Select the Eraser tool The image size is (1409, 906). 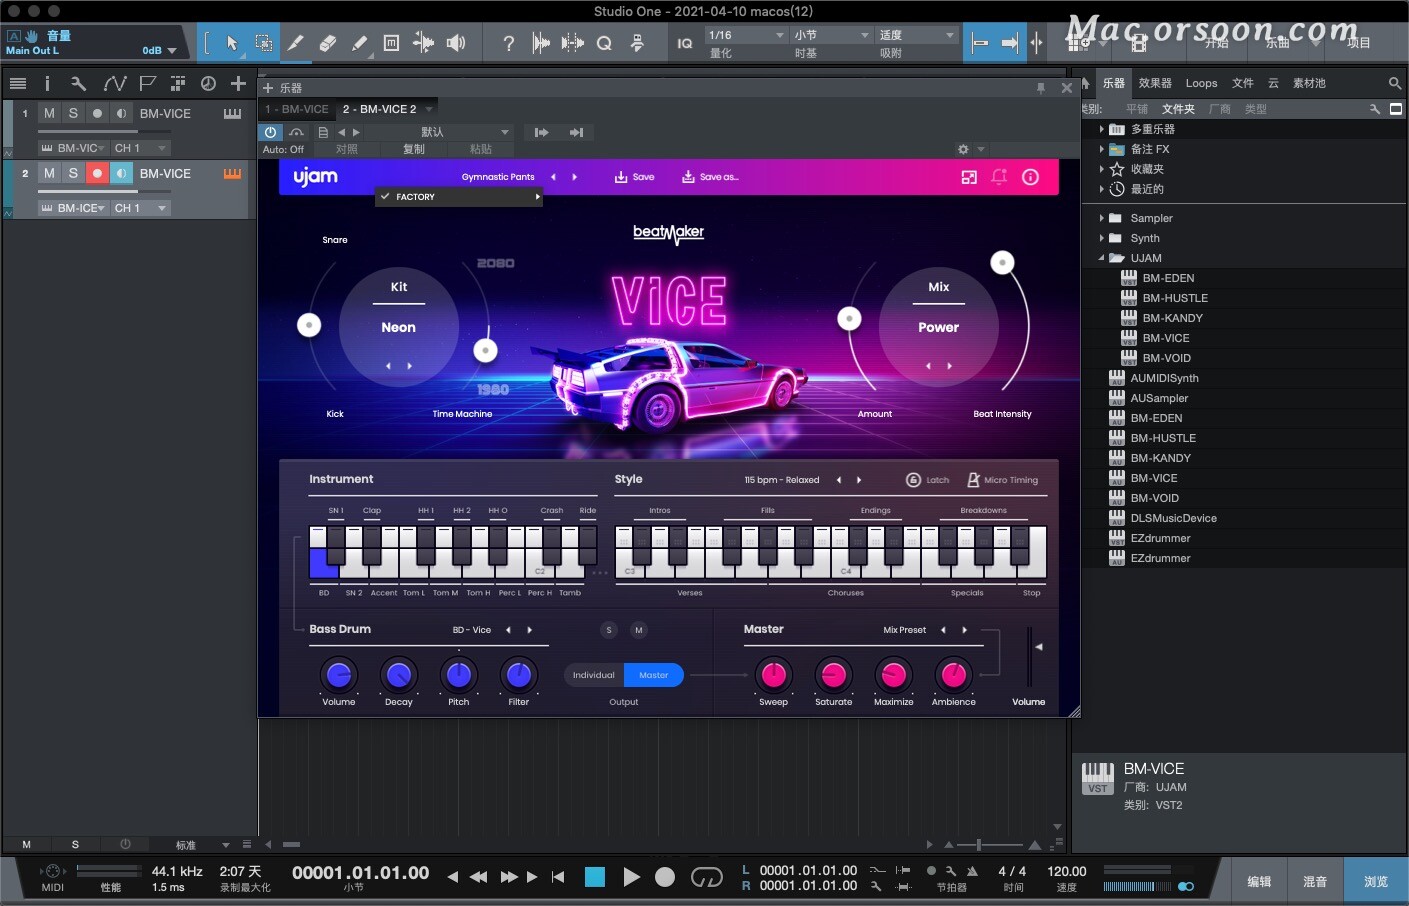[327, 43]
